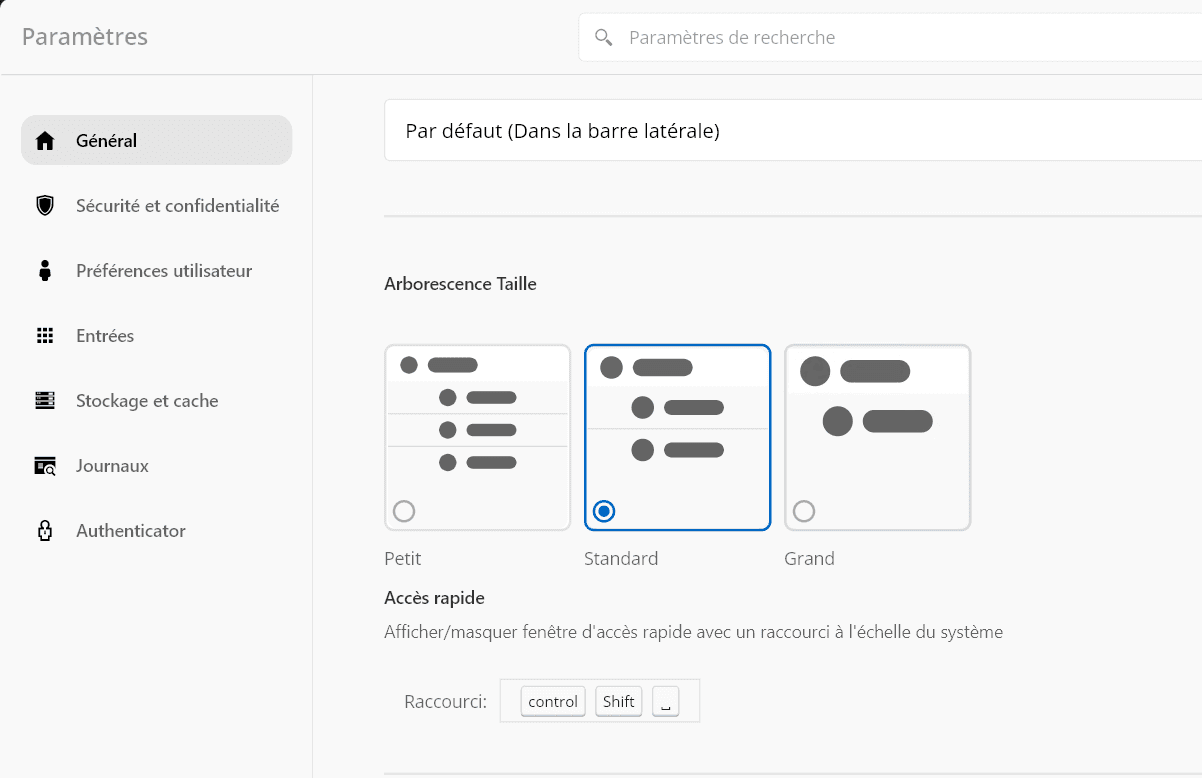Select the Petit tree size radio button
This screenshot has height=778, width=1202.
click(404, 512)
